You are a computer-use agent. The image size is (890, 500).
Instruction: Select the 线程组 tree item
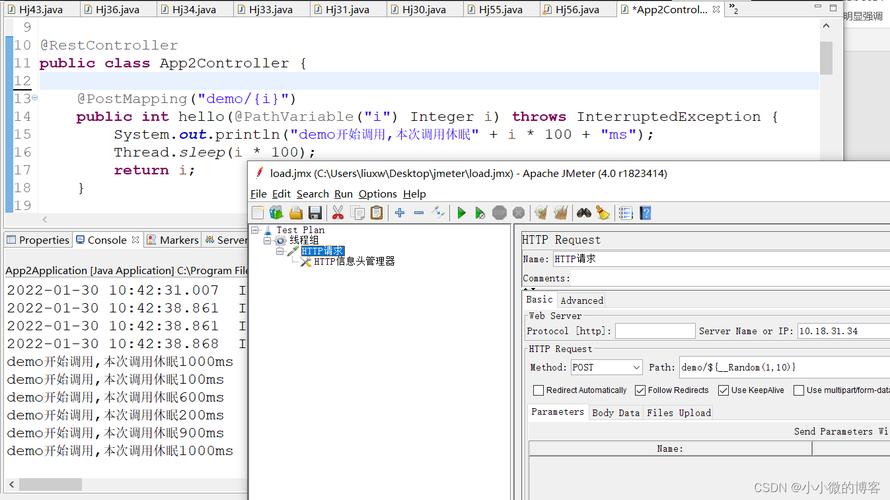304,240
